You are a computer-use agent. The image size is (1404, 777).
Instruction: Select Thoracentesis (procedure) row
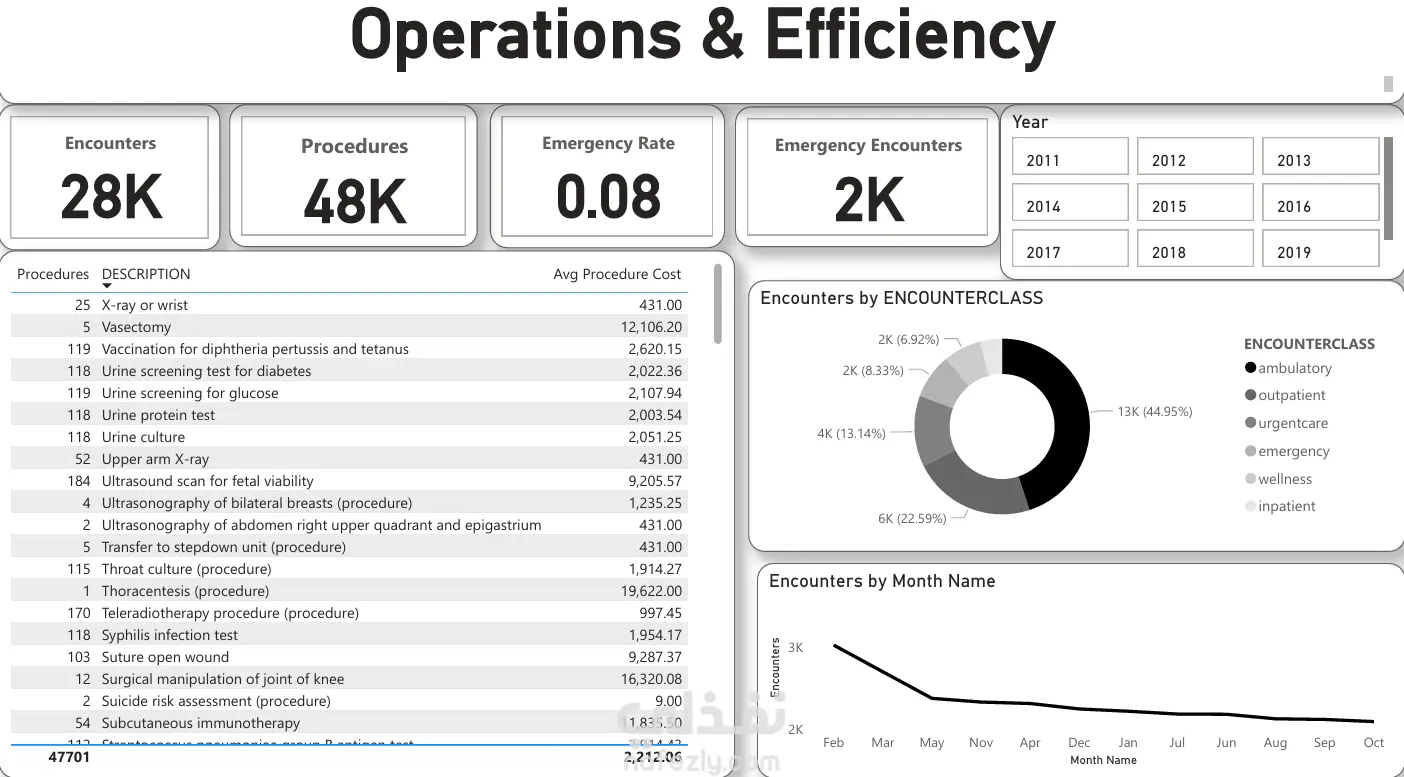[x=349, y=591]
